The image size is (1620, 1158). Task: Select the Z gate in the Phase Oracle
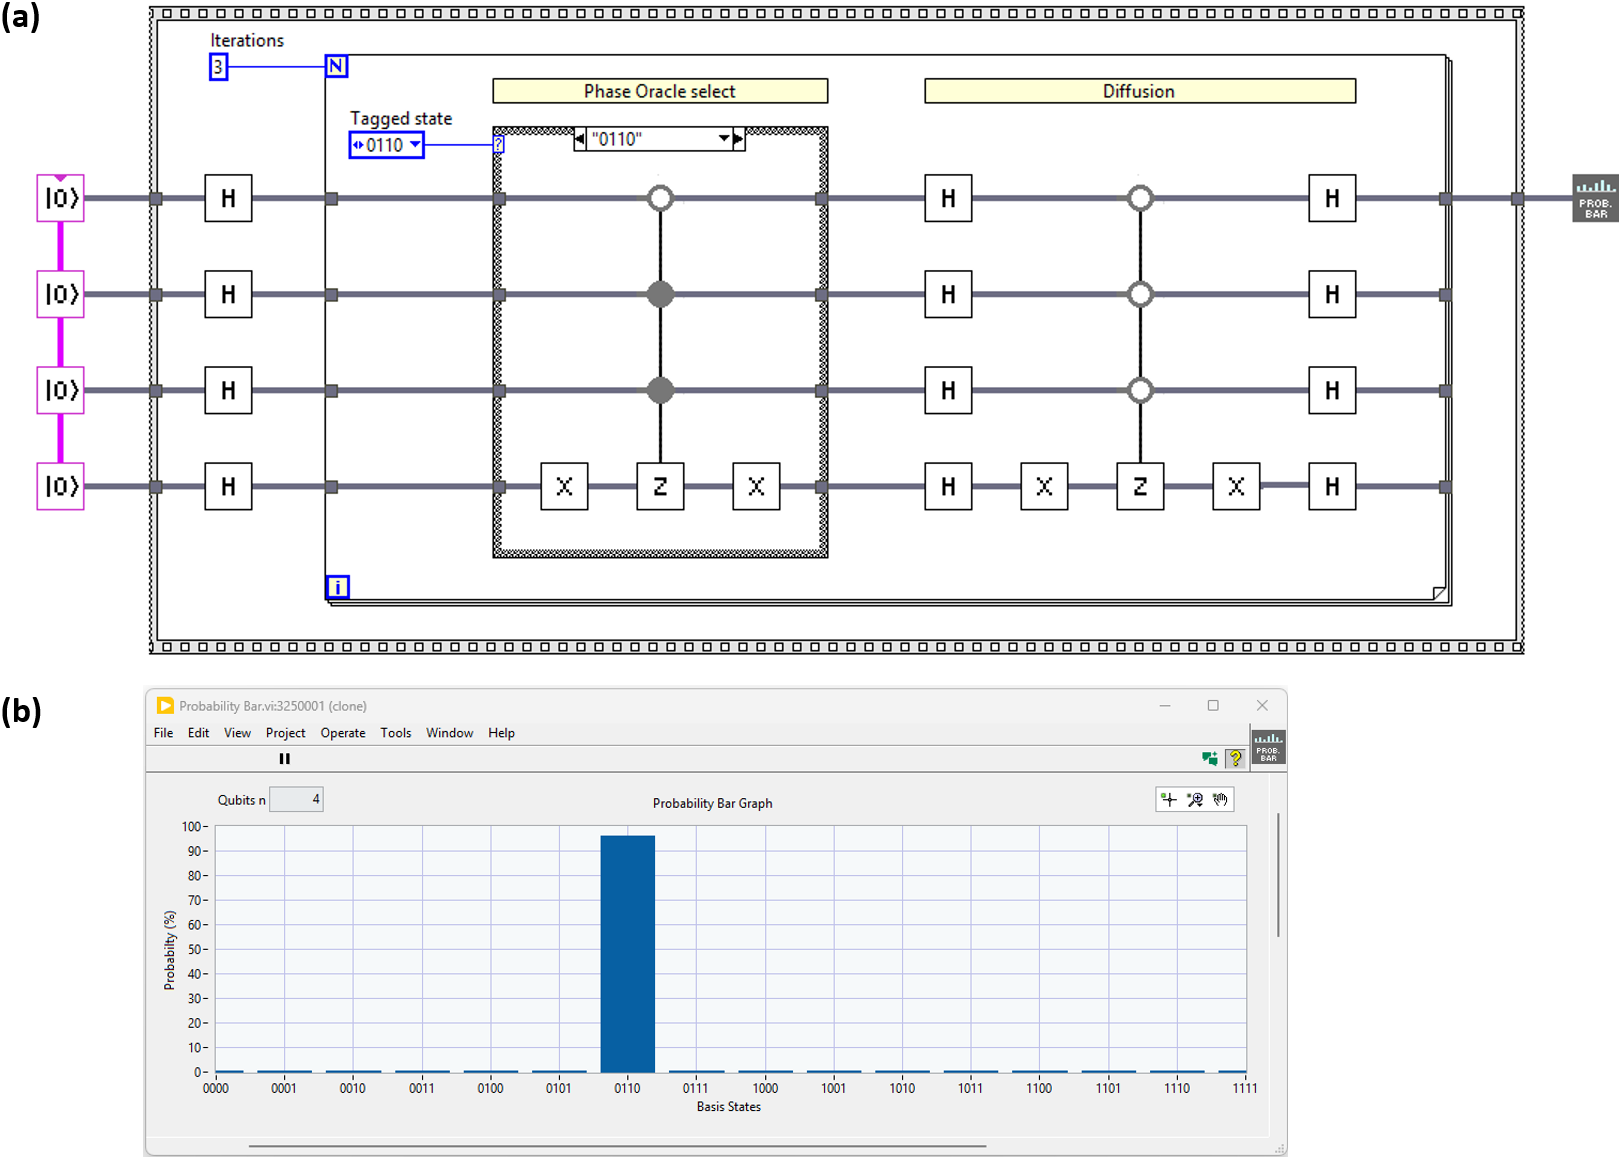coord(660,486)
